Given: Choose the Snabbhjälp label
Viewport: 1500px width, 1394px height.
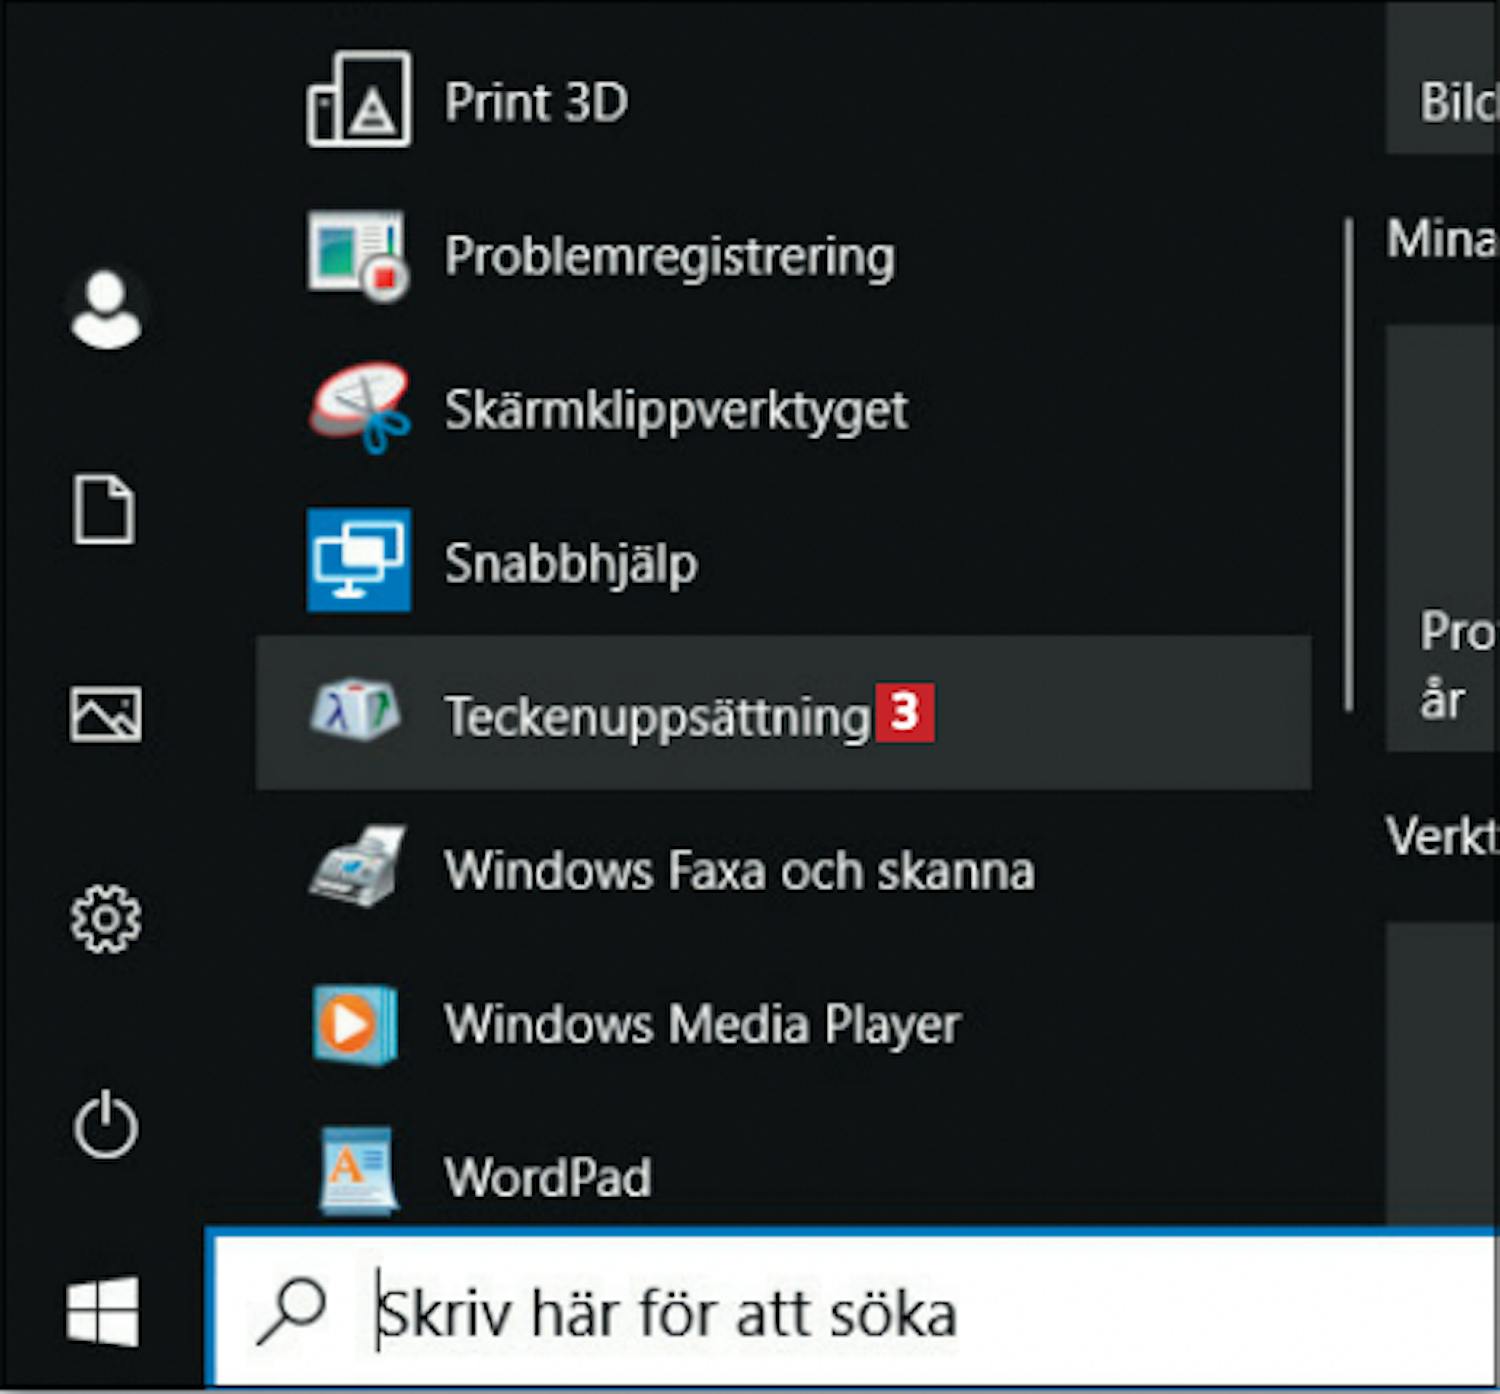Looking at the screenshot, I should pos(571,565).
